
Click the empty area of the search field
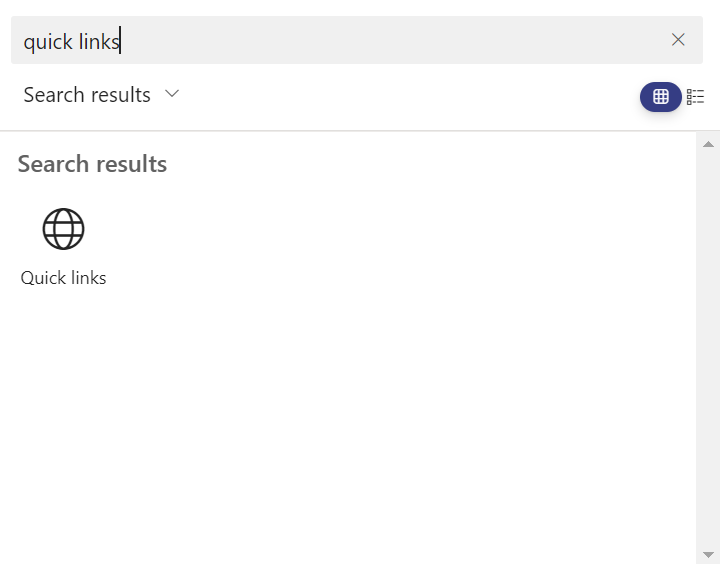[x=400, y=41]
